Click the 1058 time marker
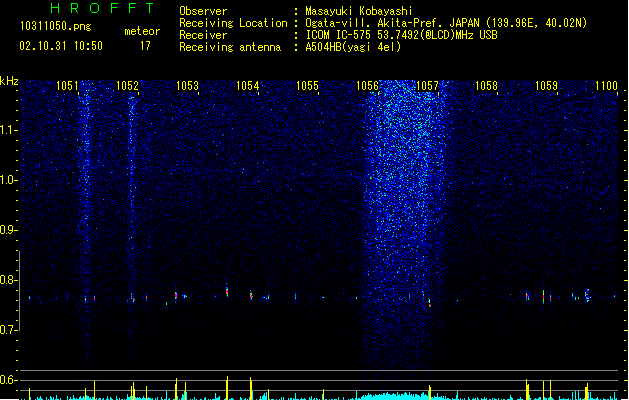Viewport: 629px width, 400px height. (486, 86)
